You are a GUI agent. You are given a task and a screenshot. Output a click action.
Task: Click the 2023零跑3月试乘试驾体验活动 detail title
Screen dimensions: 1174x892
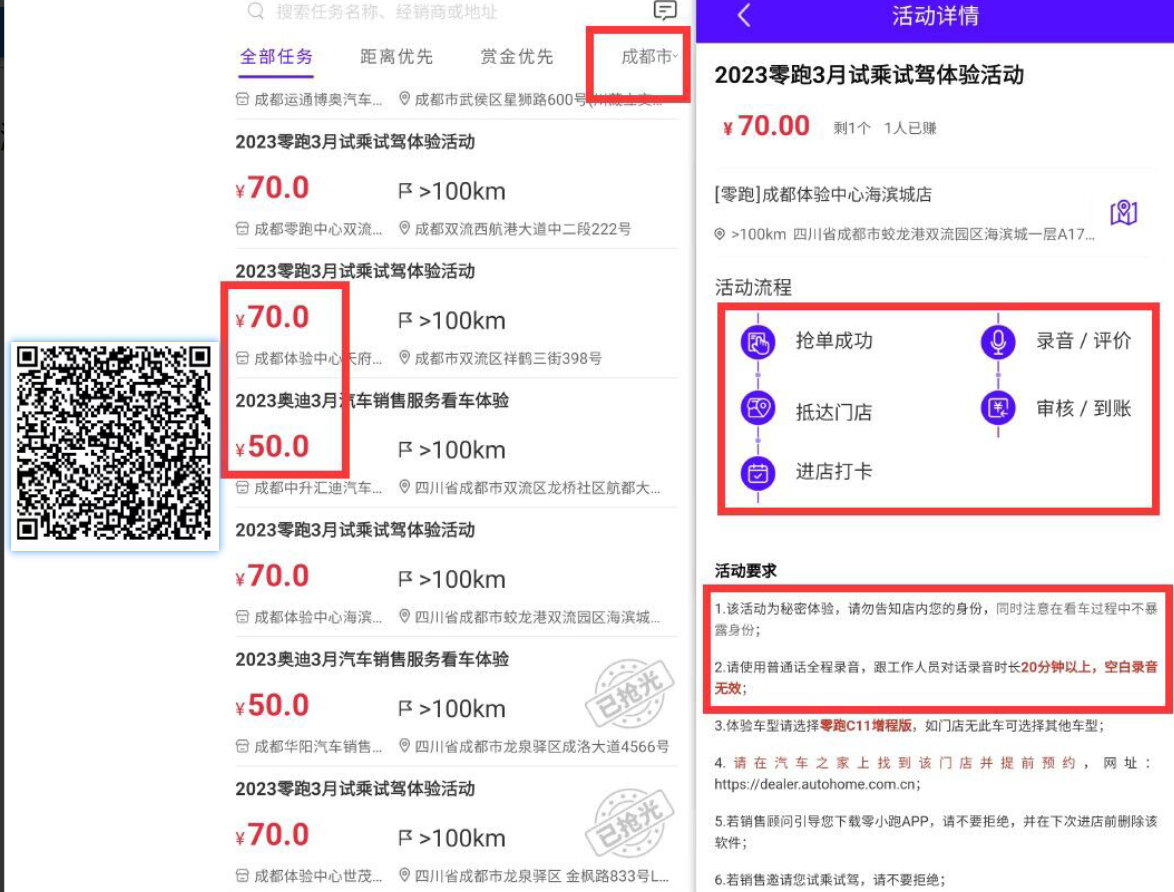(869, 75)
